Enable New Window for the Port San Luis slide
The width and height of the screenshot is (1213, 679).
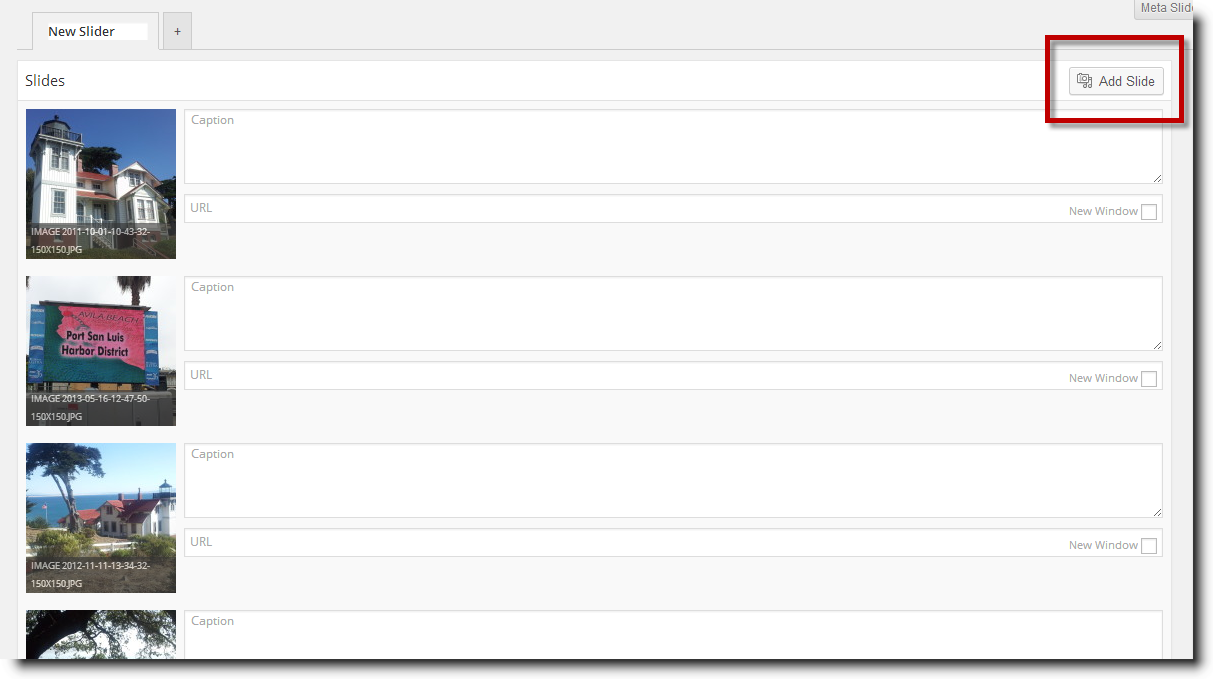point(1149,379)
